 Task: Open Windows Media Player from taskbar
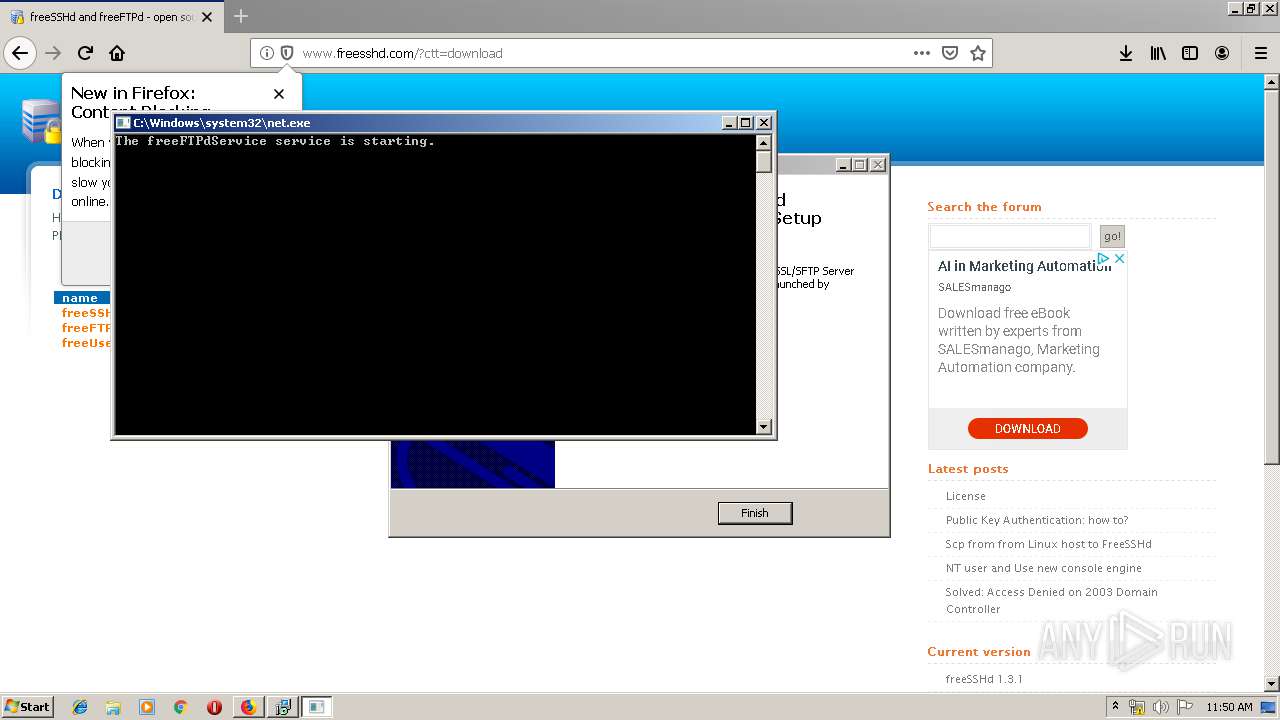pyautogui.click(x=147, y=707)
